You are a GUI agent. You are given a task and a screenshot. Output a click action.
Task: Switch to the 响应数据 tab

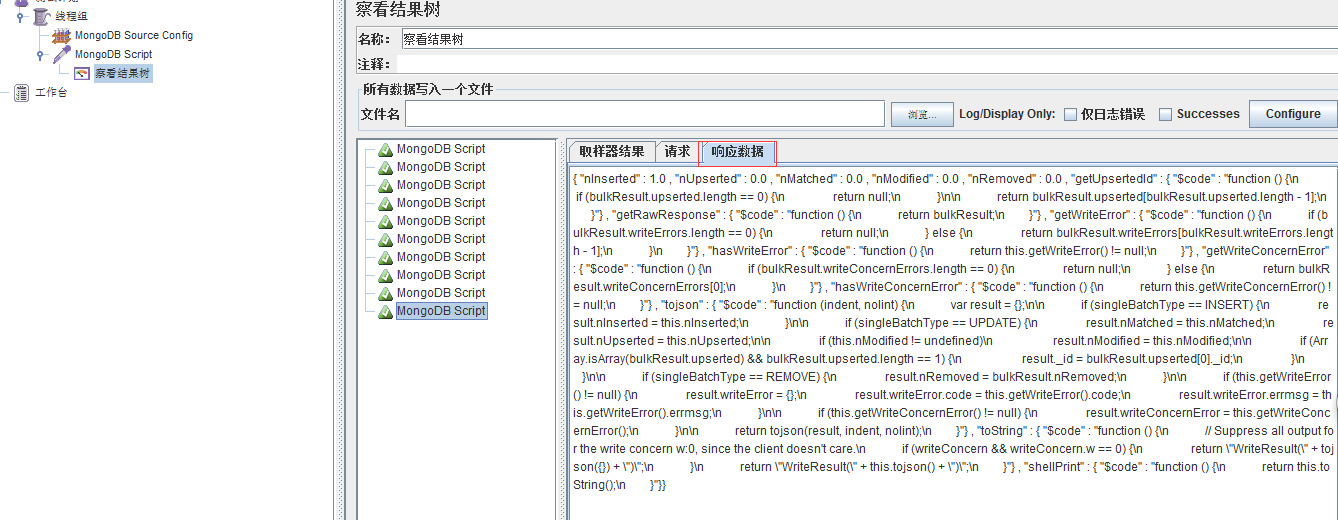[738, 152]
